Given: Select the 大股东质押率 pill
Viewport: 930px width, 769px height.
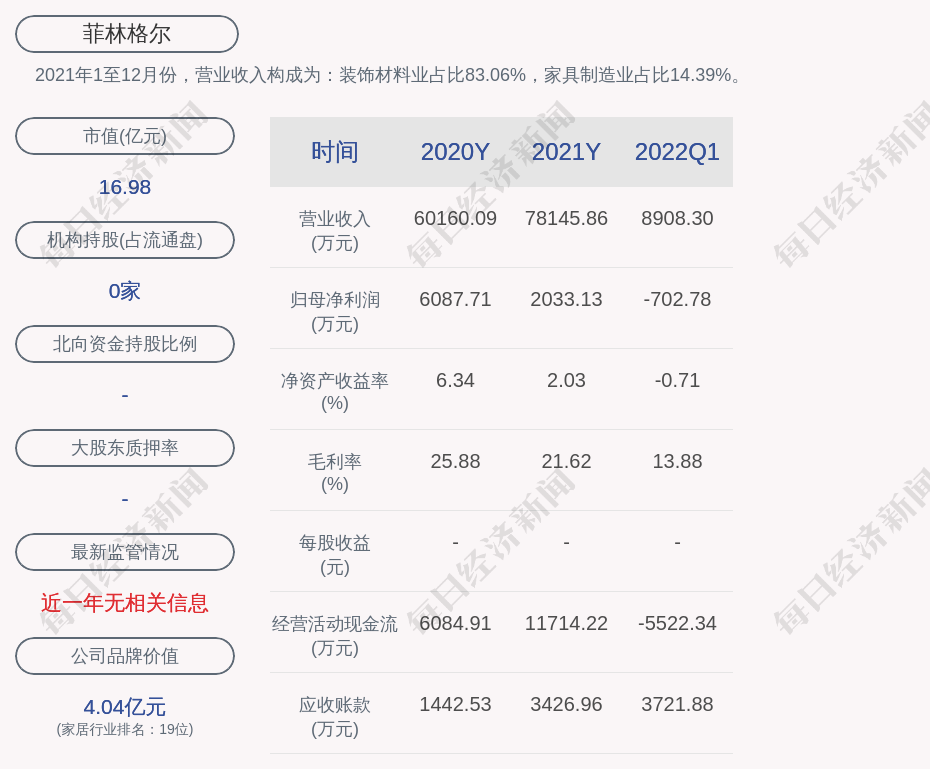Looking at the screenshot, I should click(125, 448).
